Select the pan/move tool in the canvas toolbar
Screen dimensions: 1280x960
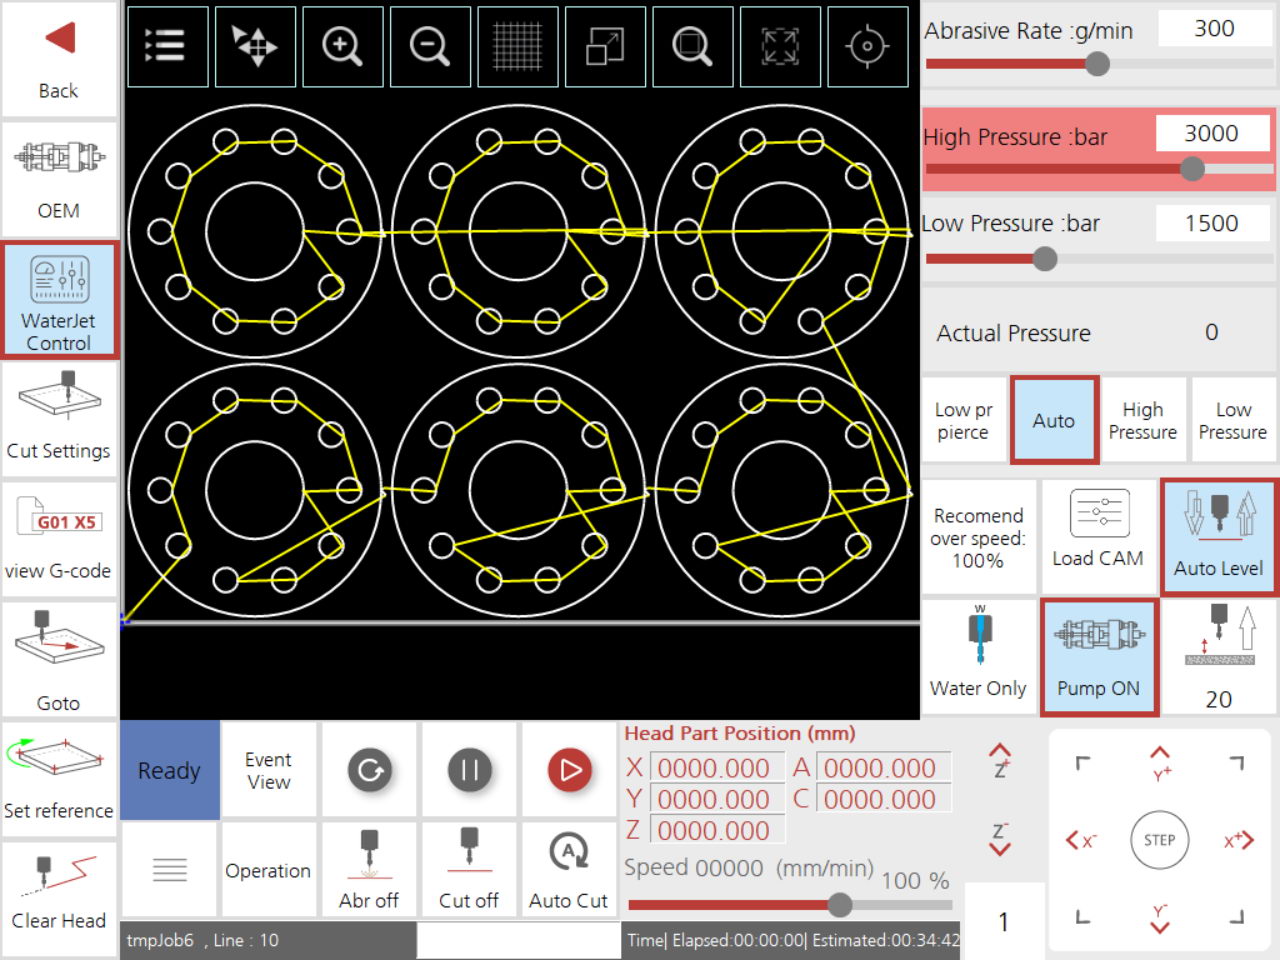pos(255,46)
